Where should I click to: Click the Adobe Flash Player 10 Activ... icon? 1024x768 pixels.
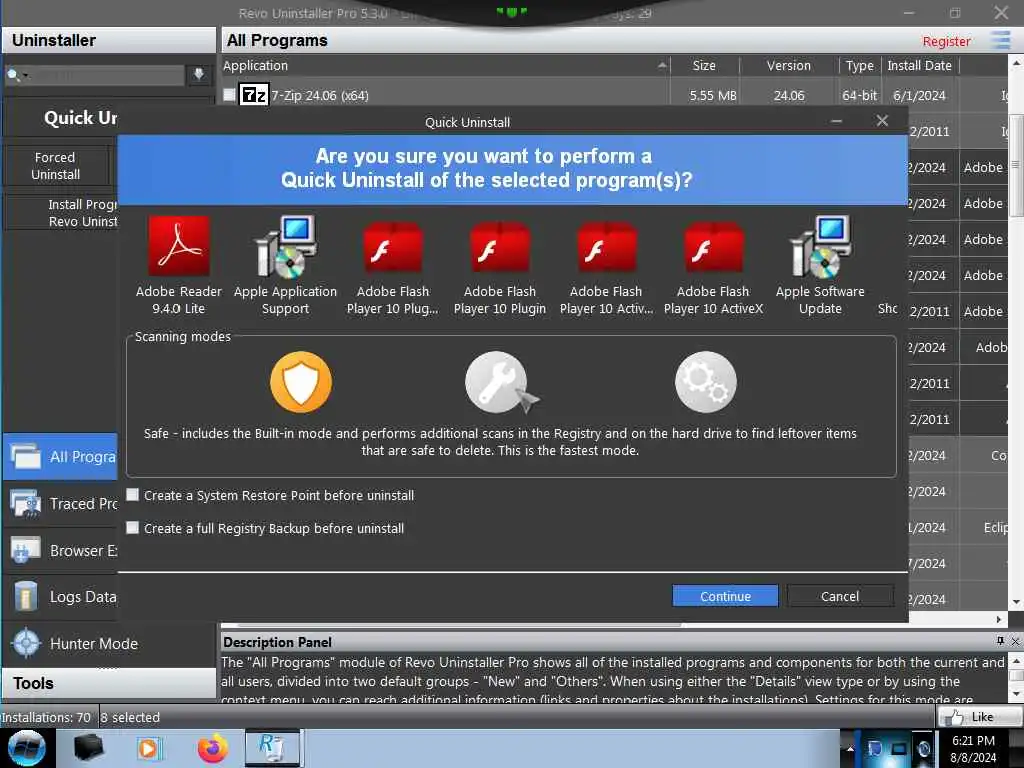[x=606, y=247]
